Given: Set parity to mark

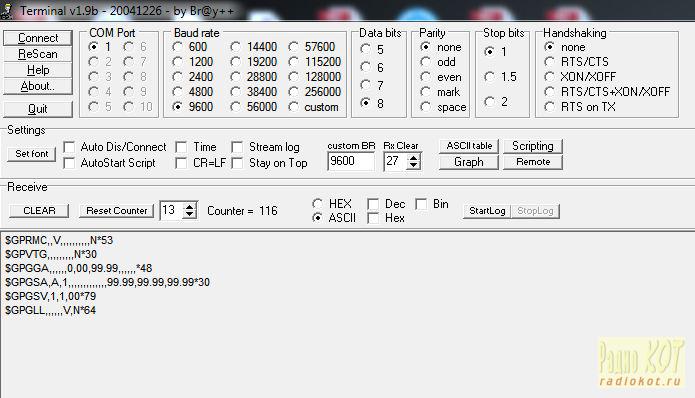Looking at the screenshot, I should coord(426,92).
